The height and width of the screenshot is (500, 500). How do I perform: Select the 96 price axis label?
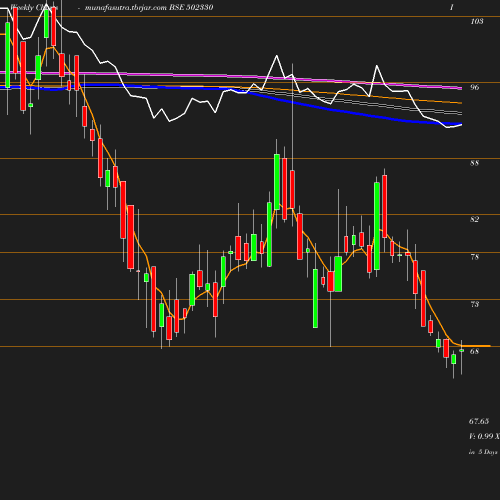475,87
